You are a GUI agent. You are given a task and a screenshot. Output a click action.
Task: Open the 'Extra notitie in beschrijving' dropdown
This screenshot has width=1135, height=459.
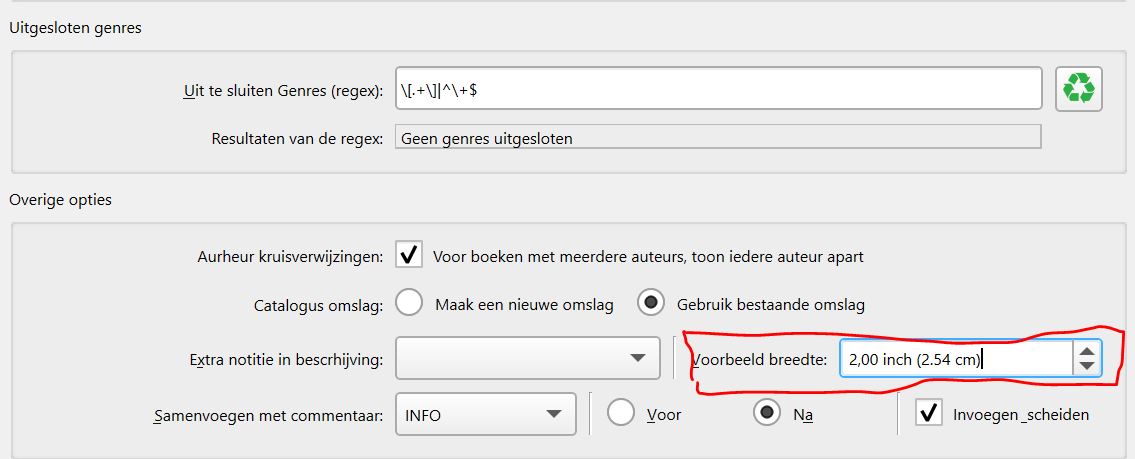tap(527, 358)
